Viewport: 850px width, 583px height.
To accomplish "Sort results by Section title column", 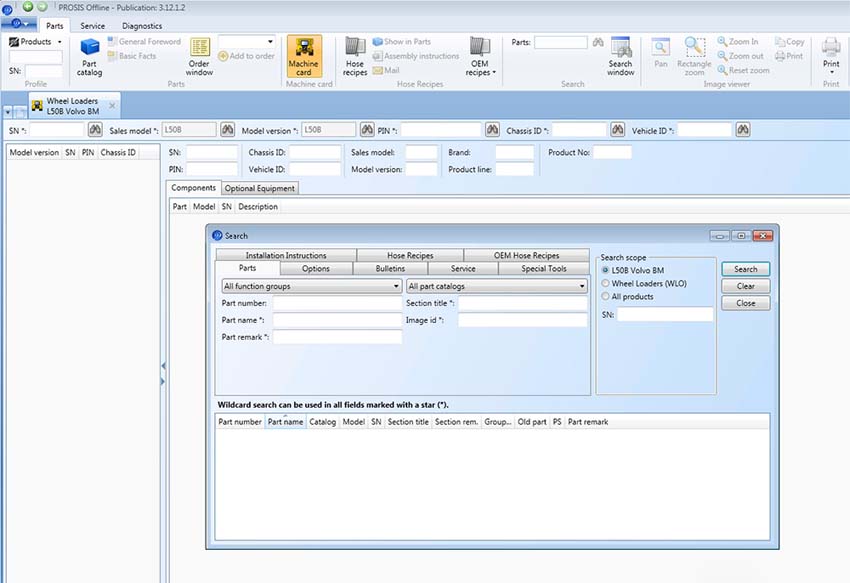I will click(x=408, y=421).
